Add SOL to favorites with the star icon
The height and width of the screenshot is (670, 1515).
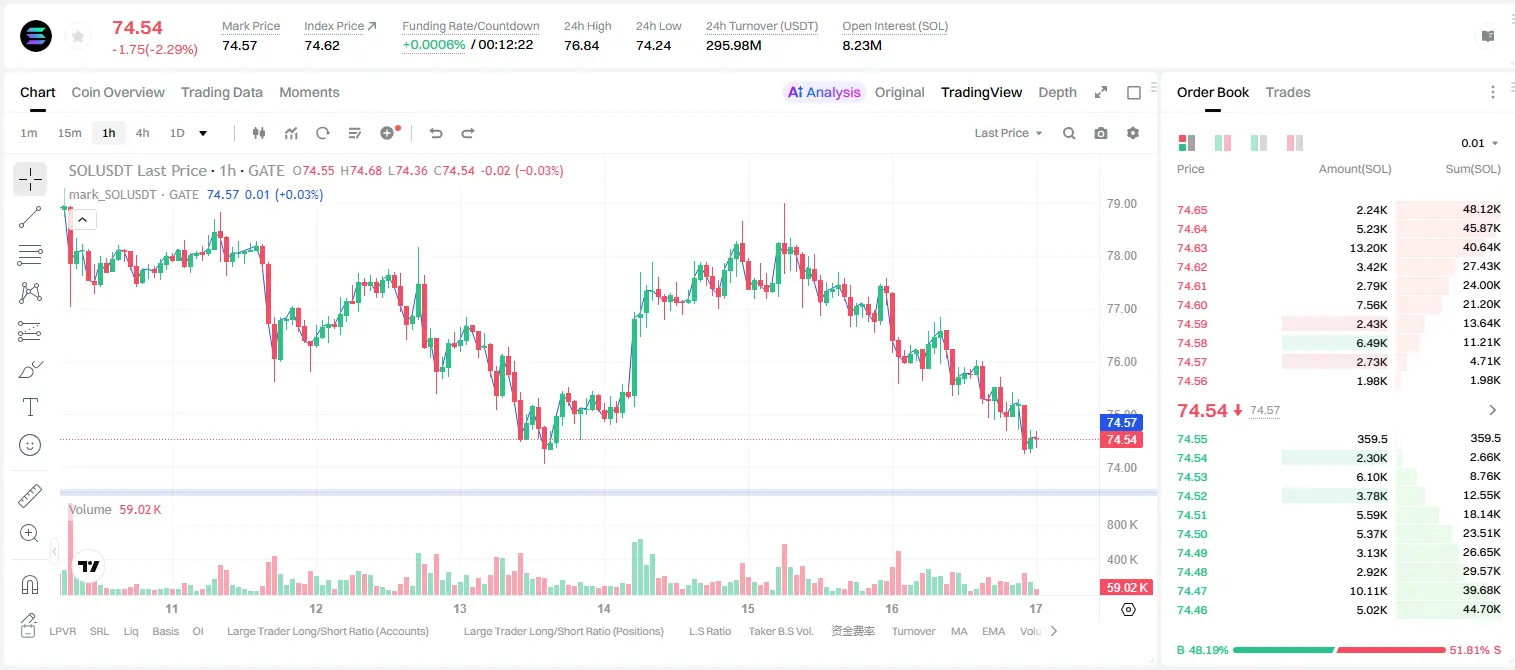(77, 37)
